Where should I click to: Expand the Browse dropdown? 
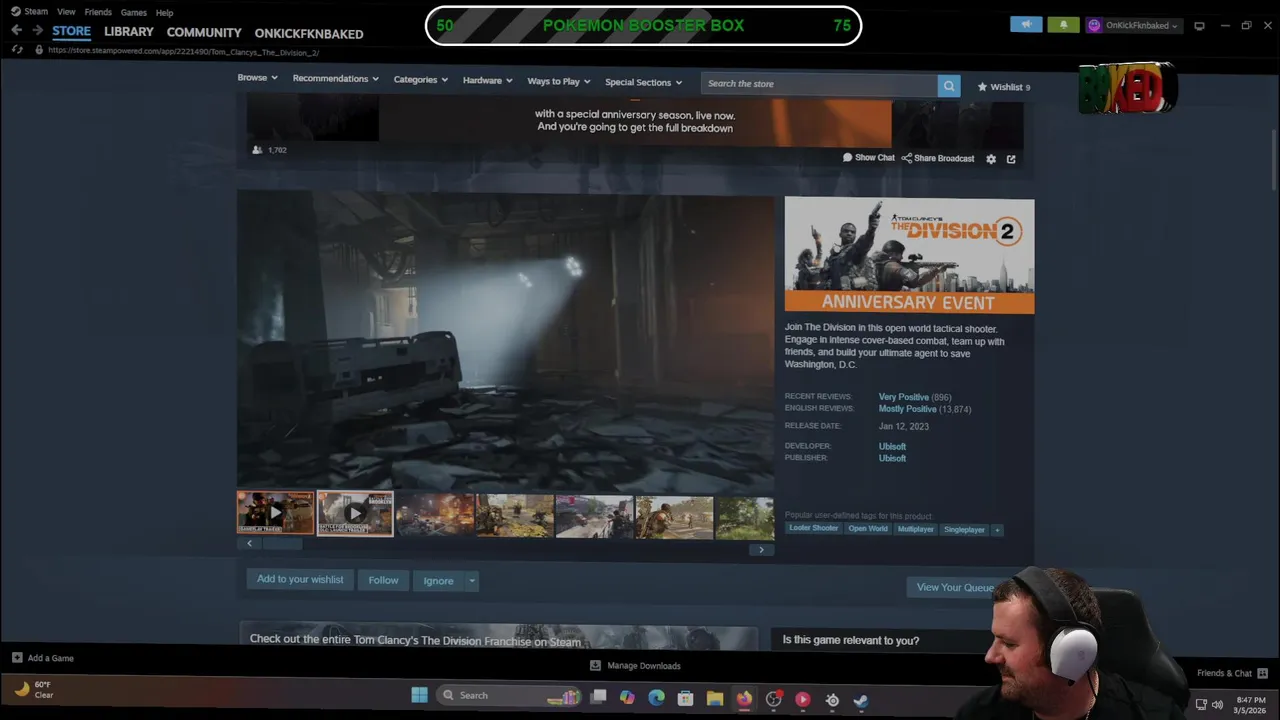tap(257, 78)
